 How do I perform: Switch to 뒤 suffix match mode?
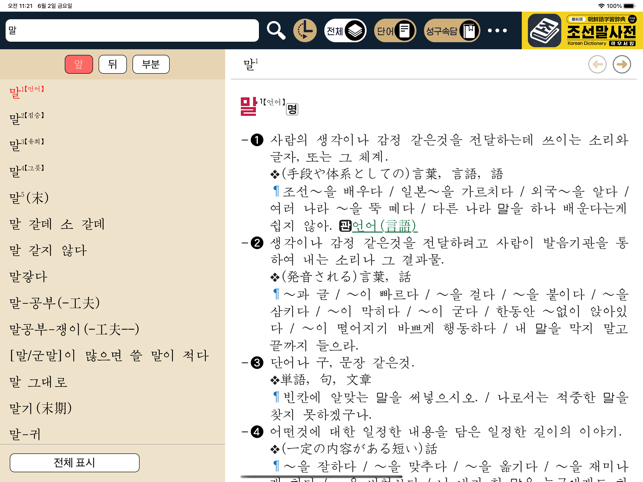[x=112, y=64]
